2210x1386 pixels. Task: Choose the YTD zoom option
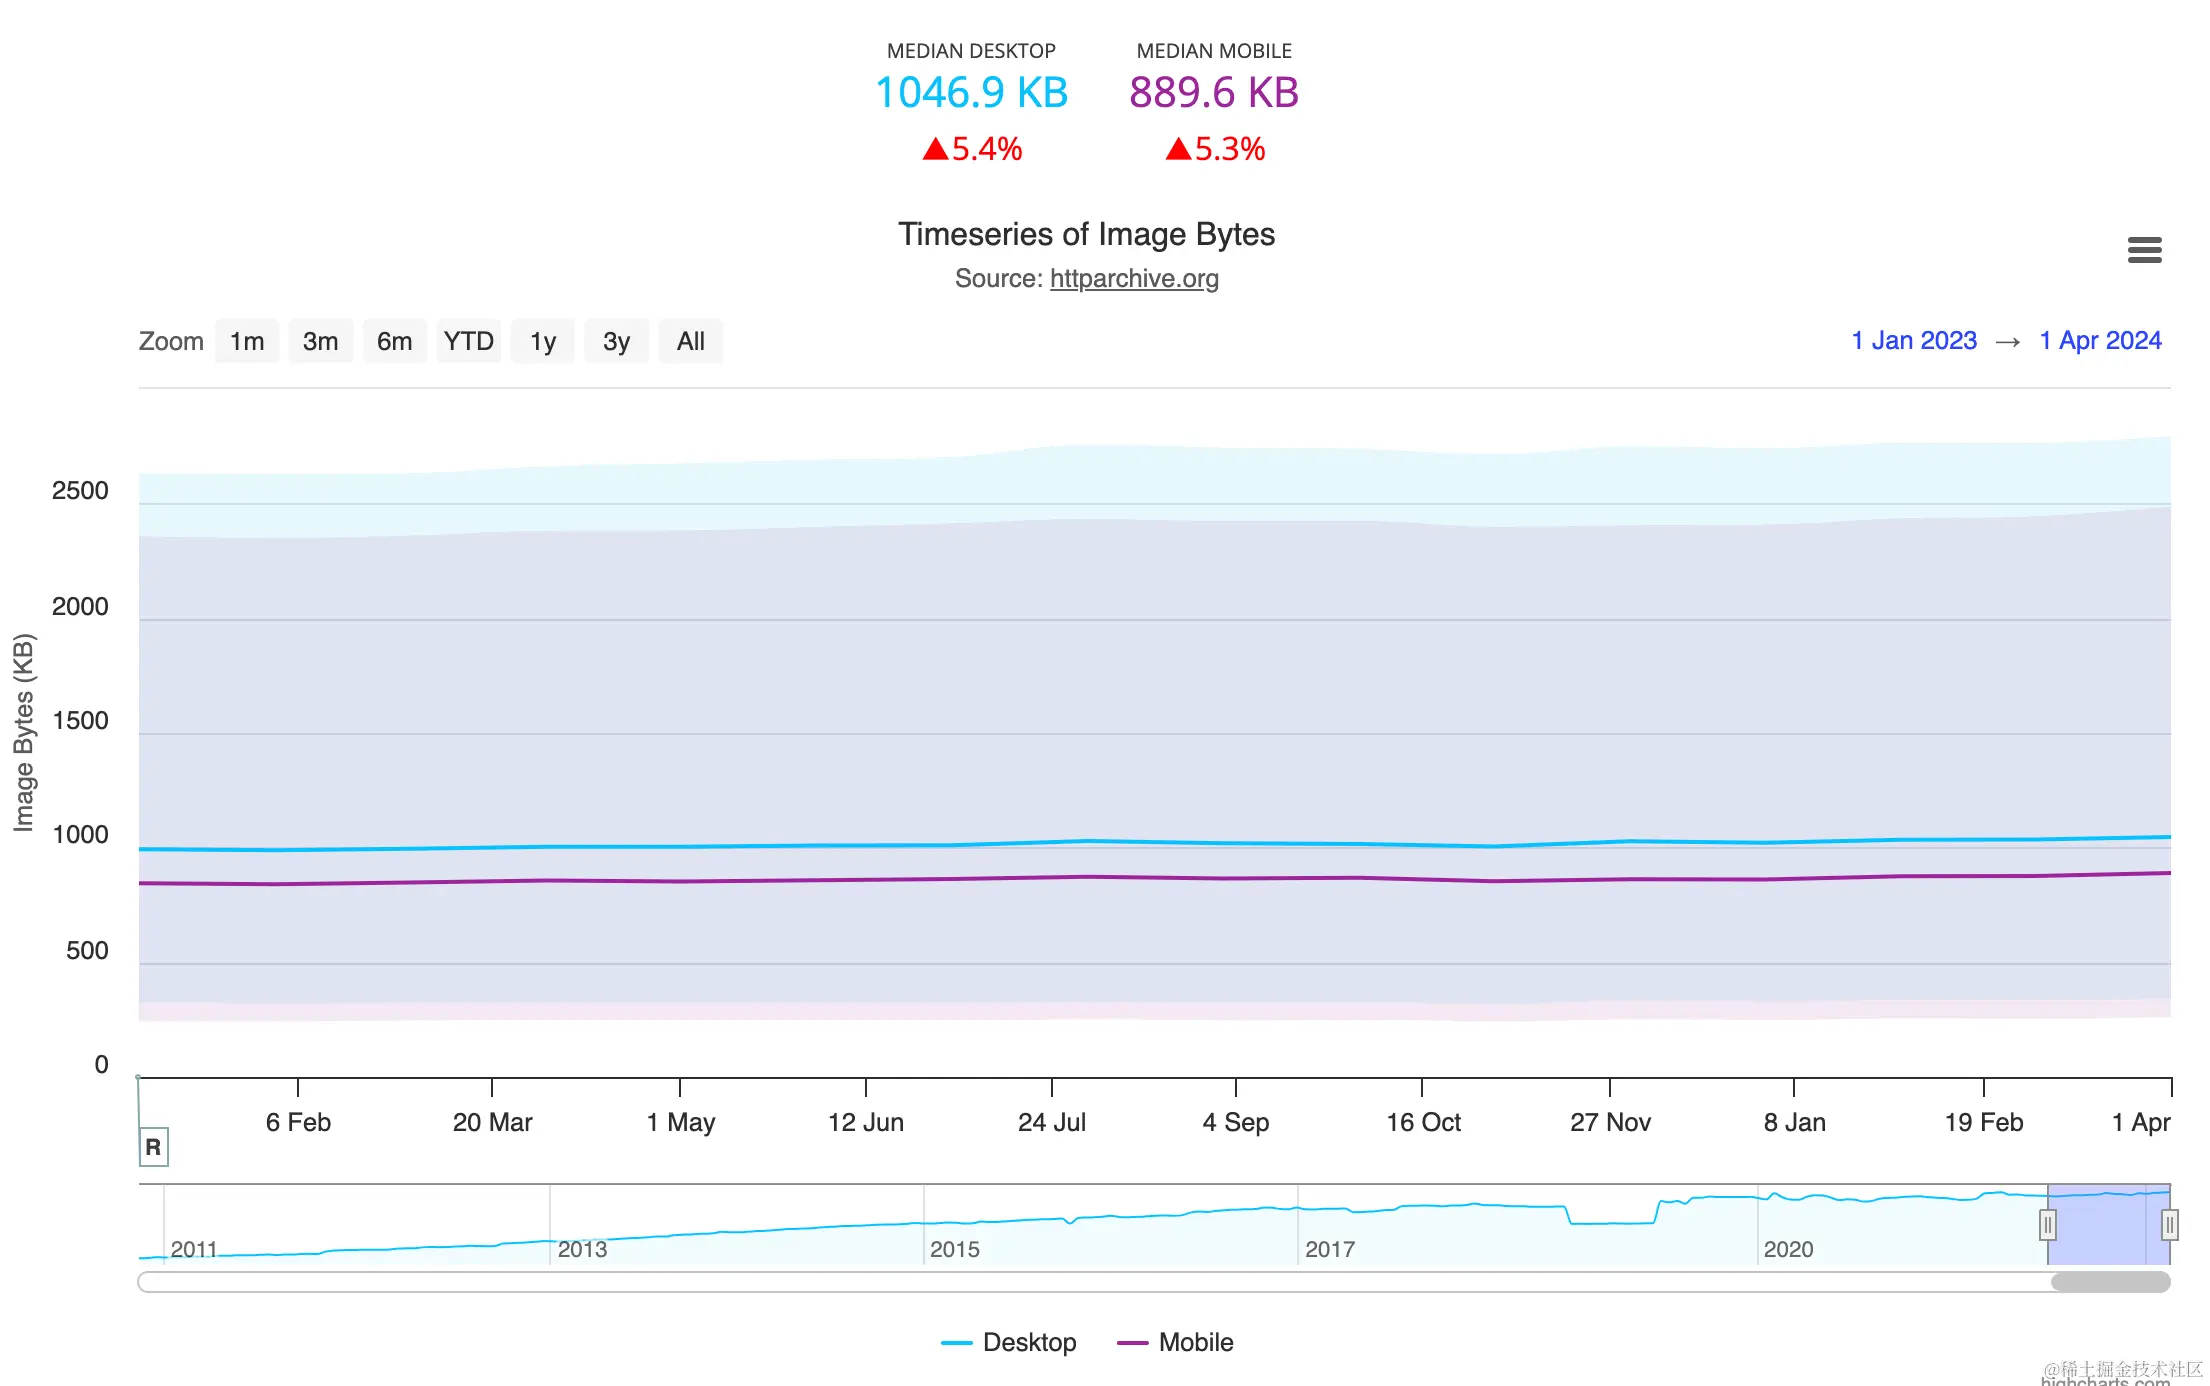(468, 342)
